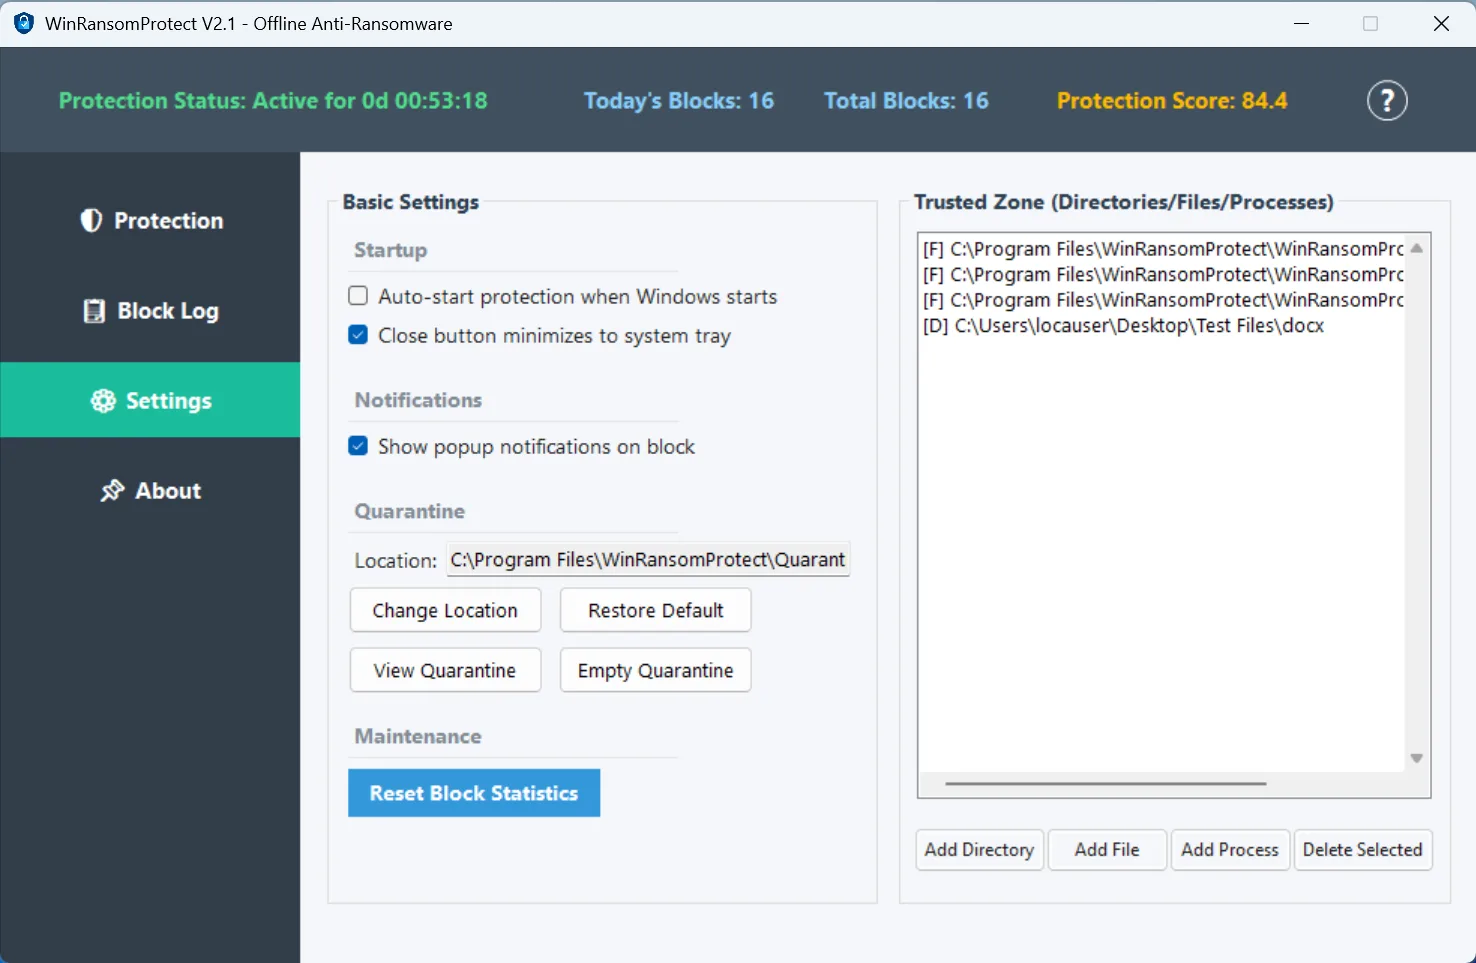Untick close button minimizes to system tray
Viewport: 1476px width, 963px height.
click(x=358, y=335)
